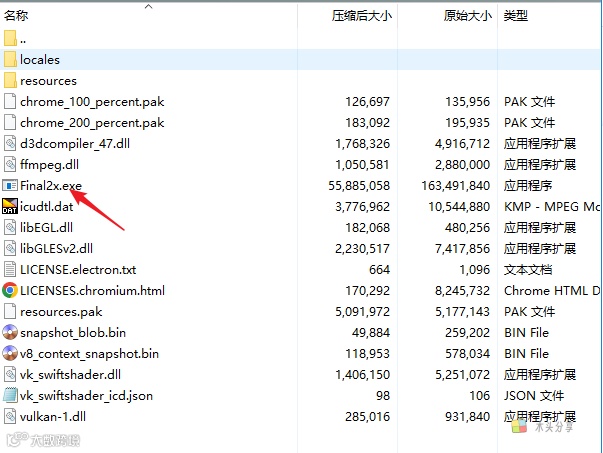Sort by the 压缩后大小 column header
The image size is (603, 453).
[x=361, y=15]
